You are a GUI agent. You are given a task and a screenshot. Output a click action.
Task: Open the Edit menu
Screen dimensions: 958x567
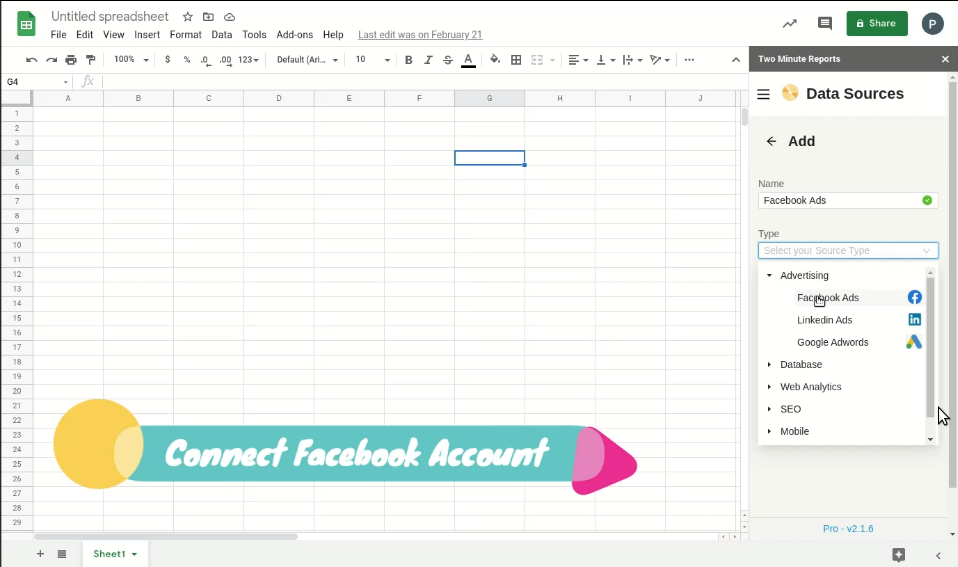84,35
